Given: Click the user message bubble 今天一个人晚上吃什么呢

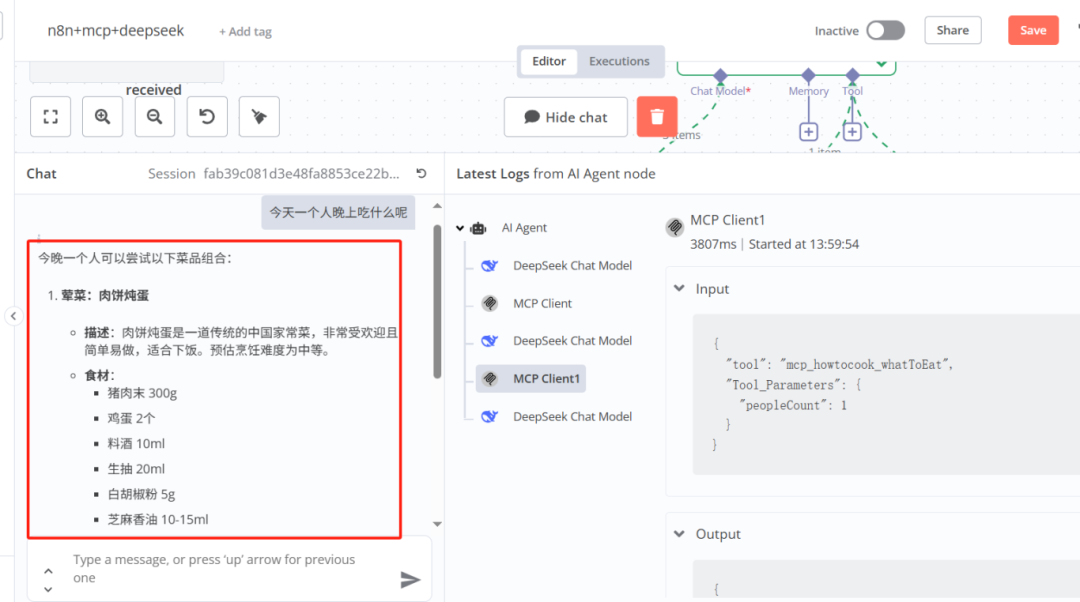Looking at the screenshot, I should [x=338, y=212].
